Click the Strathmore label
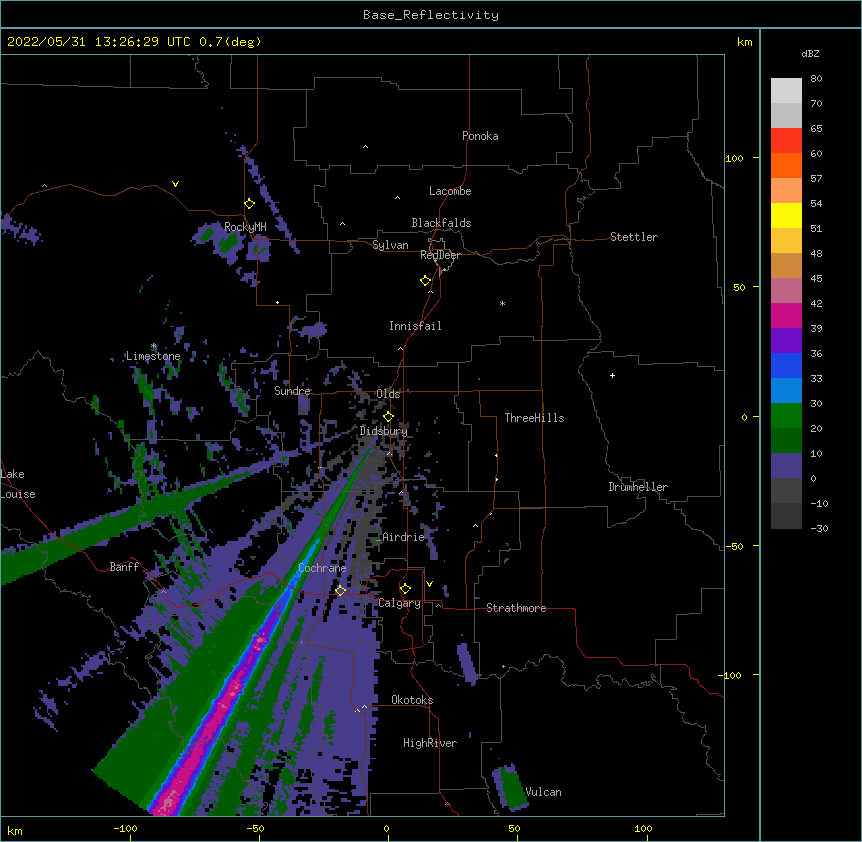Image resolution: width=862 pixels, height=842 pixels. [516, 608]
